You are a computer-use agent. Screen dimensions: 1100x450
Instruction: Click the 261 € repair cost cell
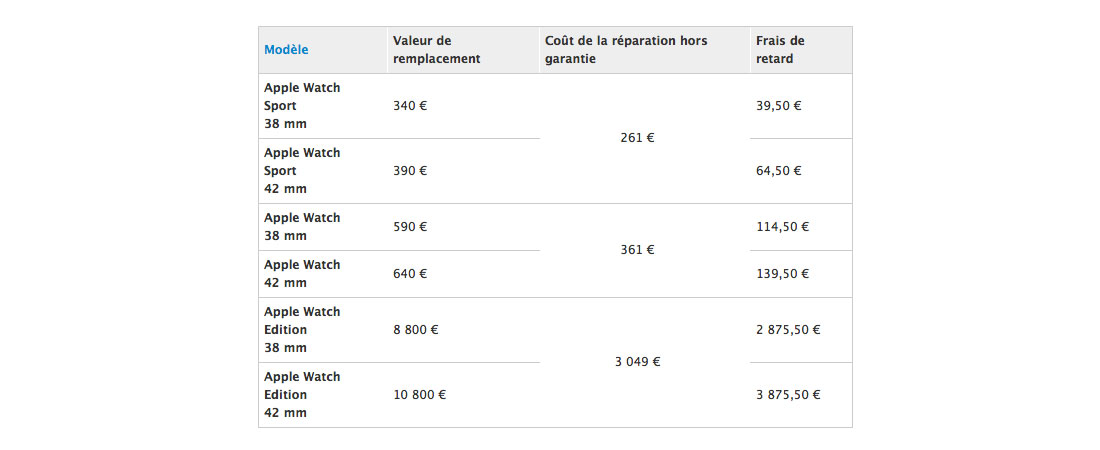click(x=638, y=138)
